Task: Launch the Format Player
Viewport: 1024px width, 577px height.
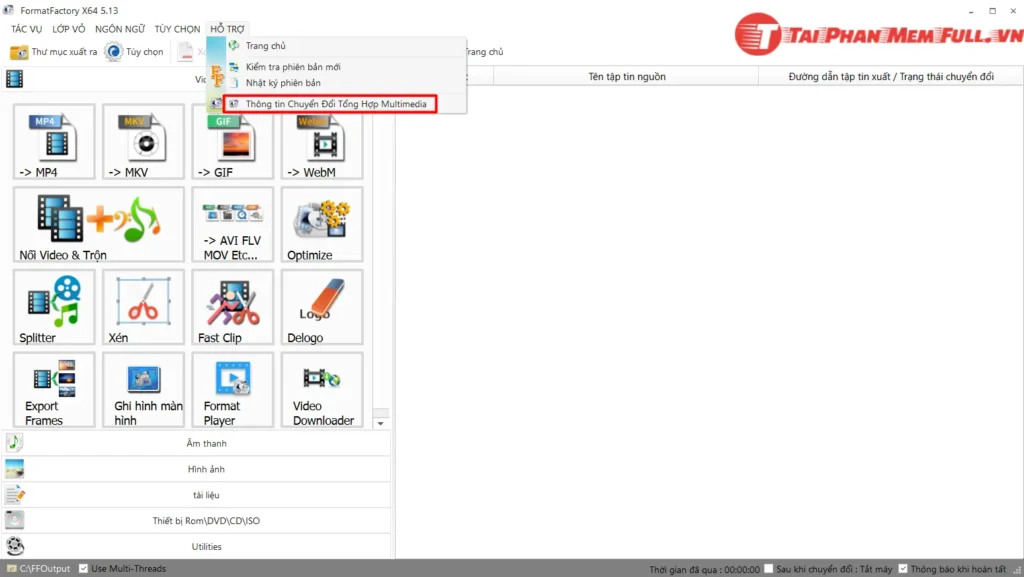Action: (232, 389)
